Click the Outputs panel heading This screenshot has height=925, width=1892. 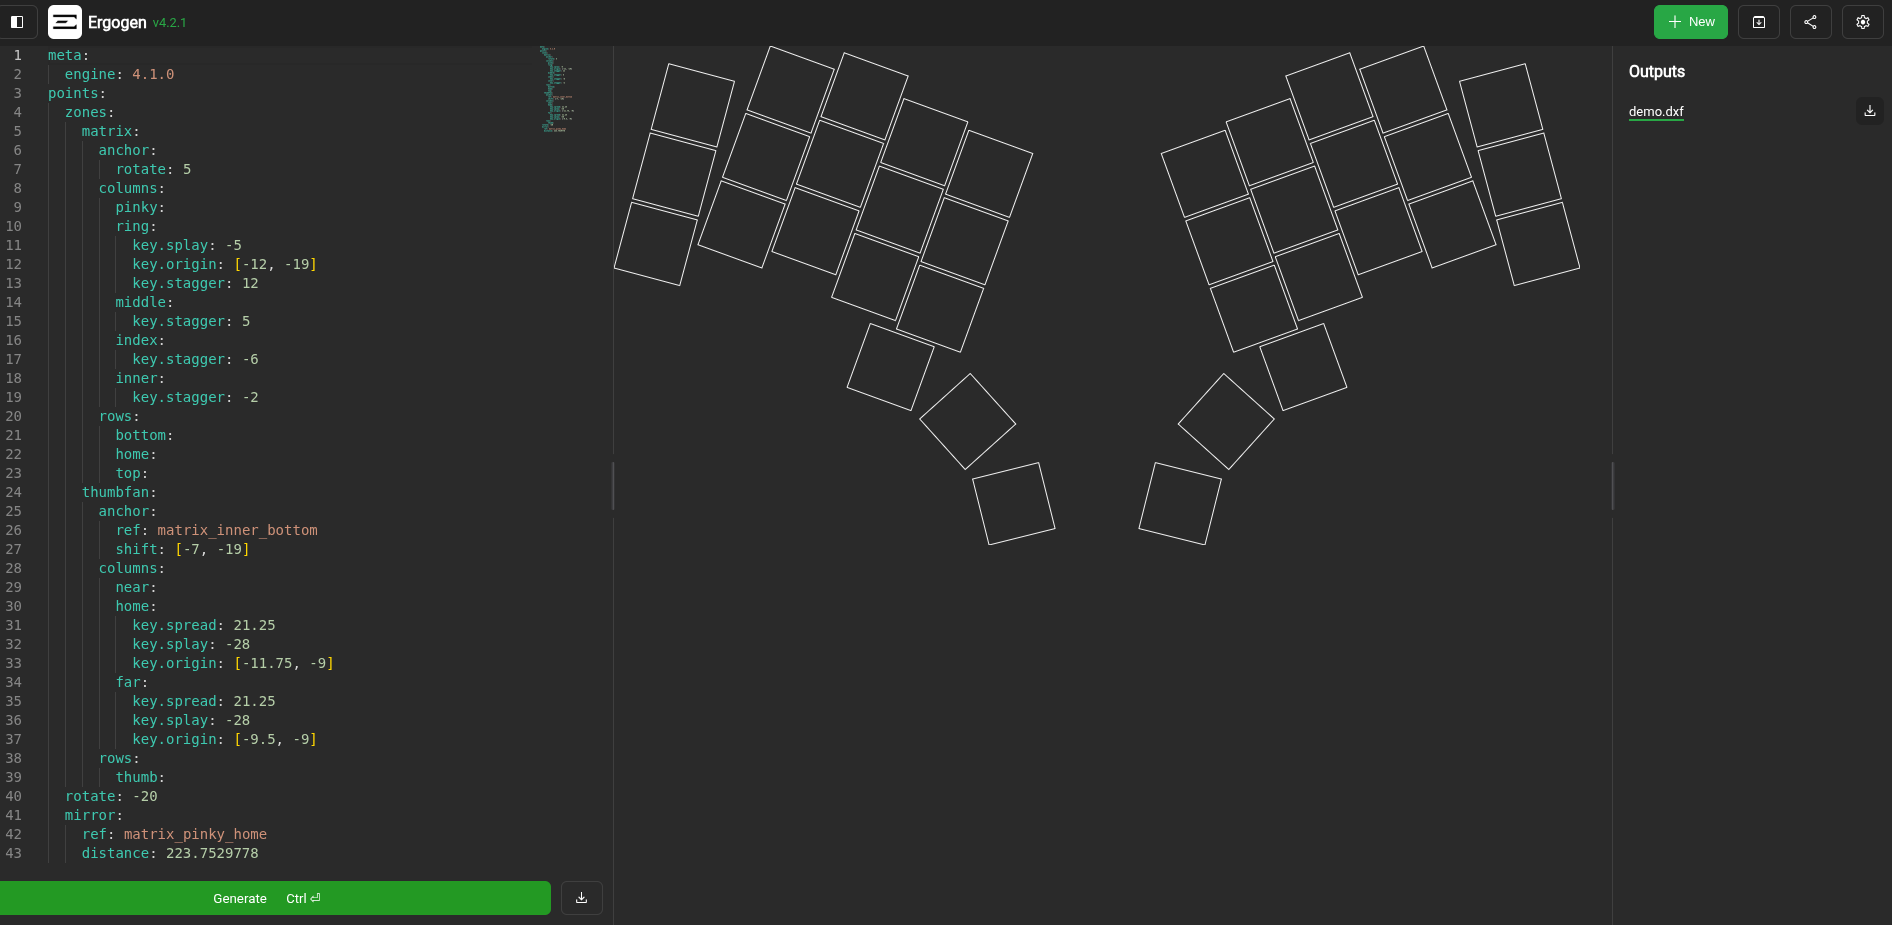tap(1656, 72)
